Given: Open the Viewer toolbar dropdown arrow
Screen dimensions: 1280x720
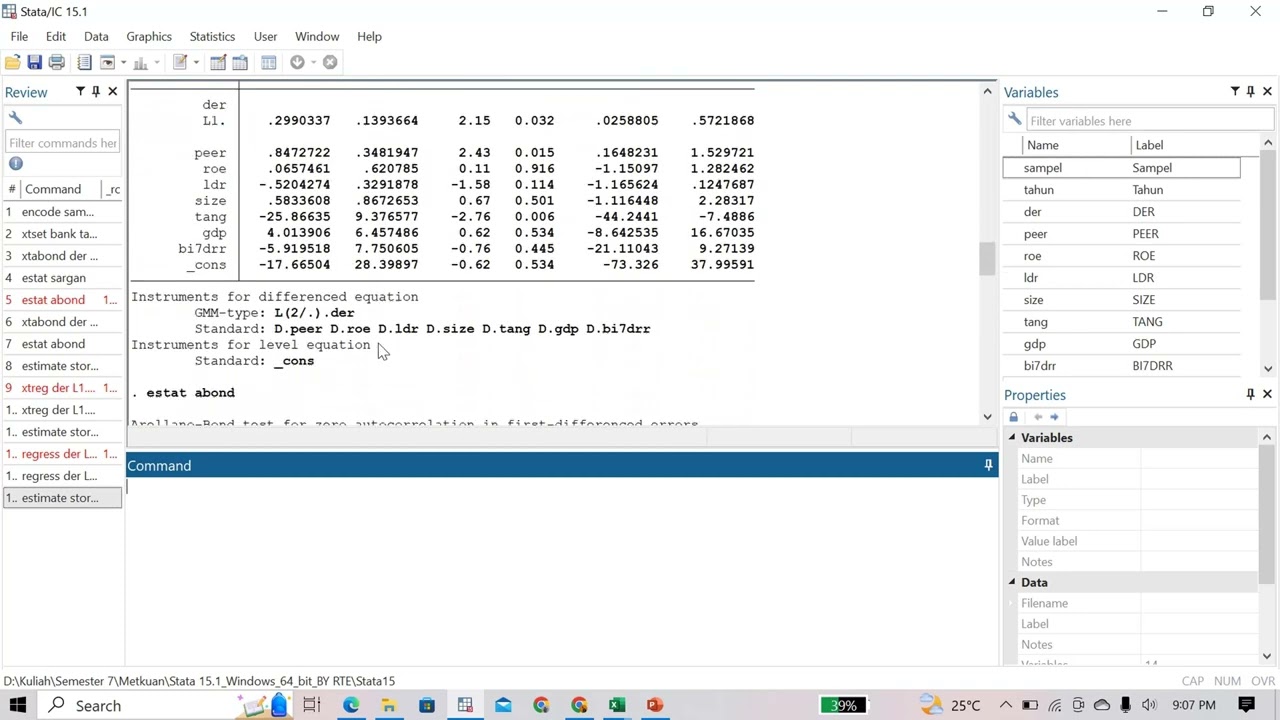Looking at the screenshot, I should (x=123, y=63).
